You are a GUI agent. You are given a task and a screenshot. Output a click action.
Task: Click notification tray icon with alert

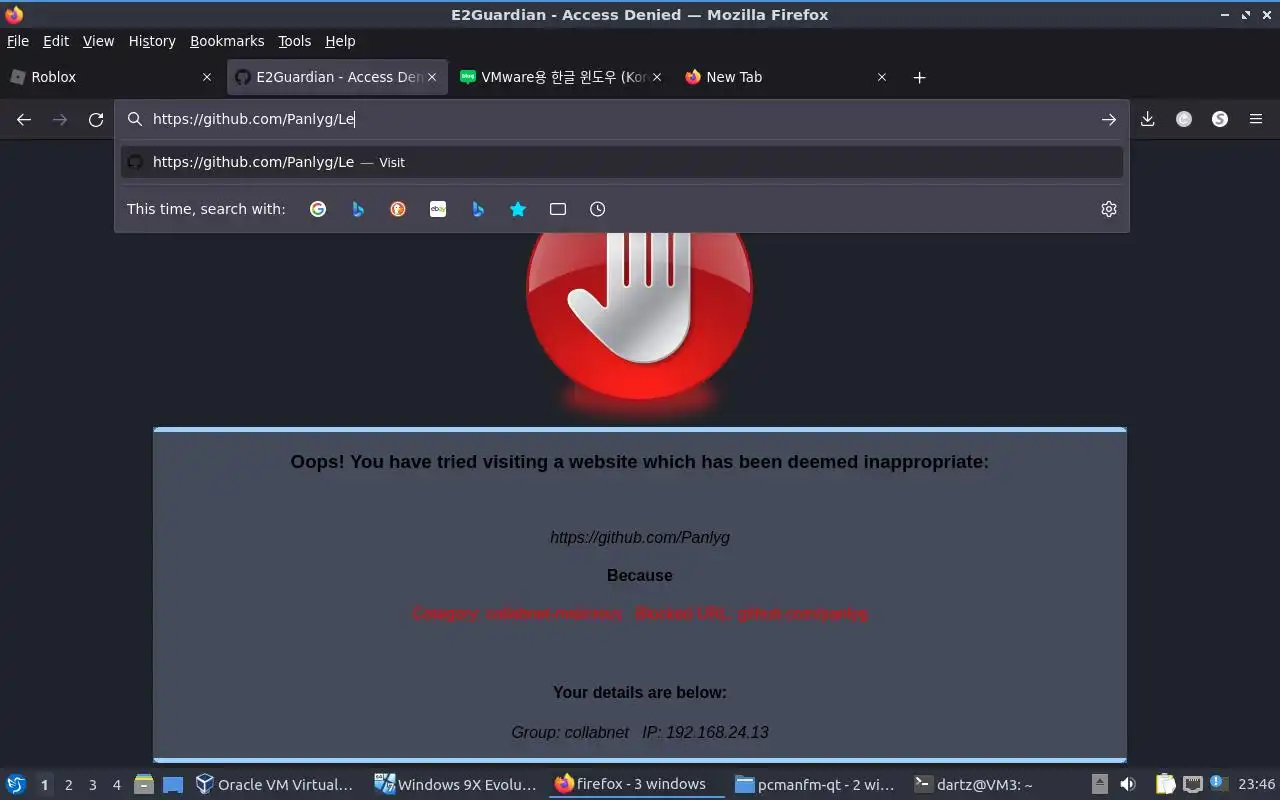click(1218, 784)
